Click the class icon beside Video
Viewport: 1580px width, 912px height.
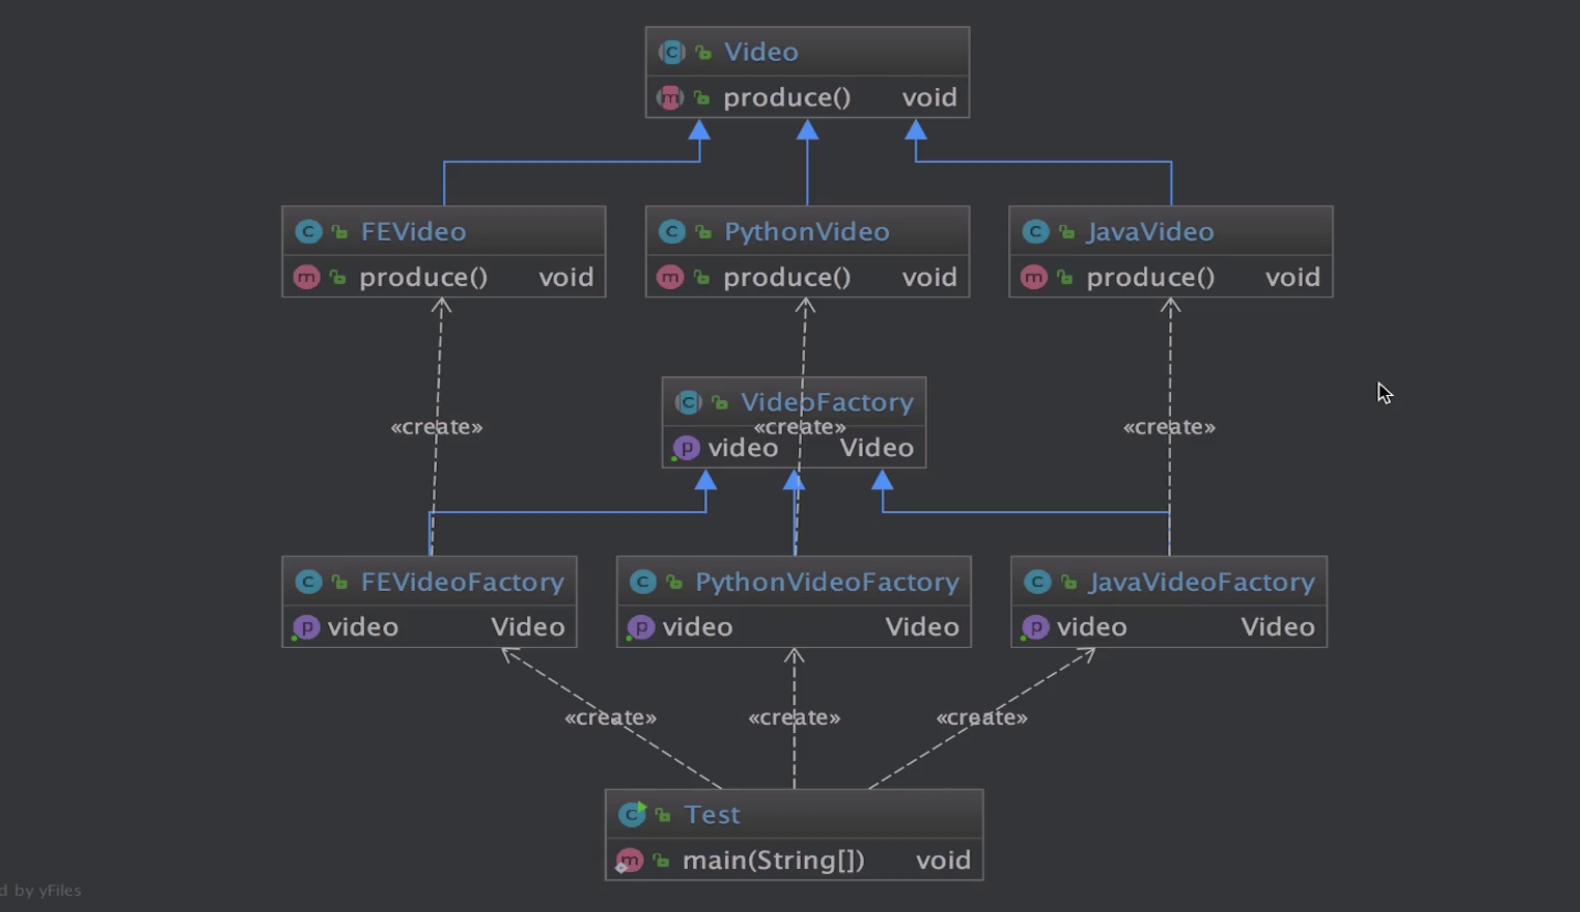pyautogui.click(x=672, y=52)
